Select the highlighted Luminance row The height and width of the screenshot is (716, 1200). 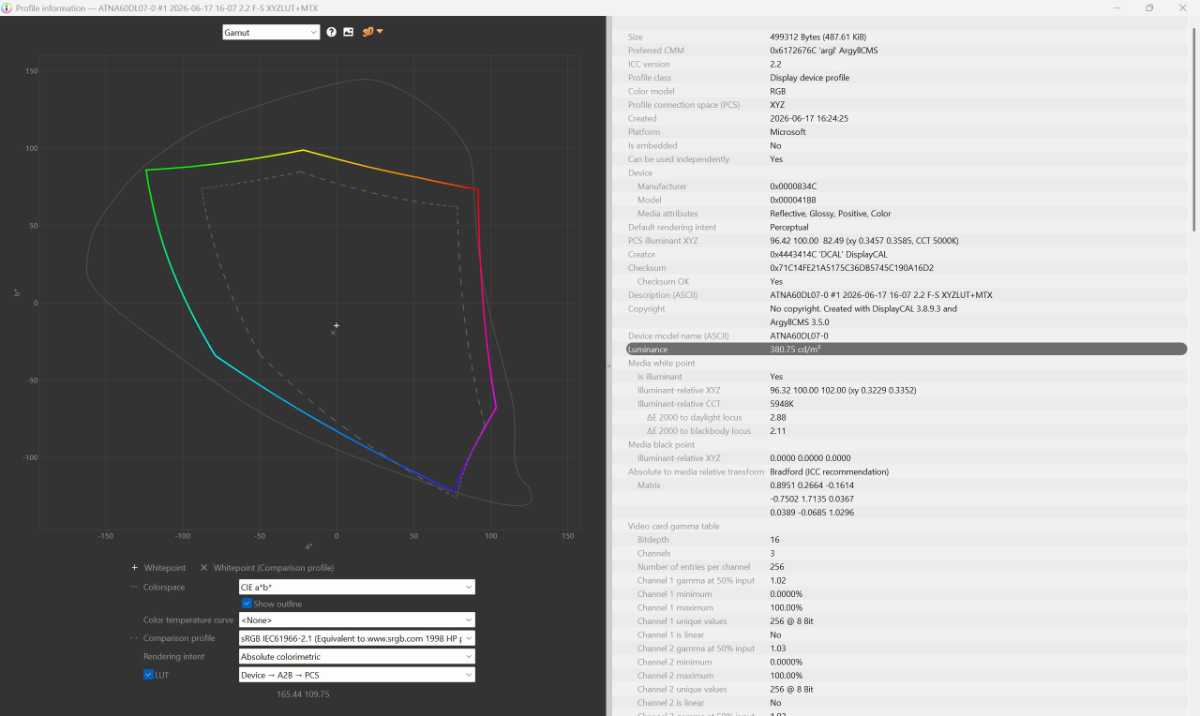click(x=906, y=349)
